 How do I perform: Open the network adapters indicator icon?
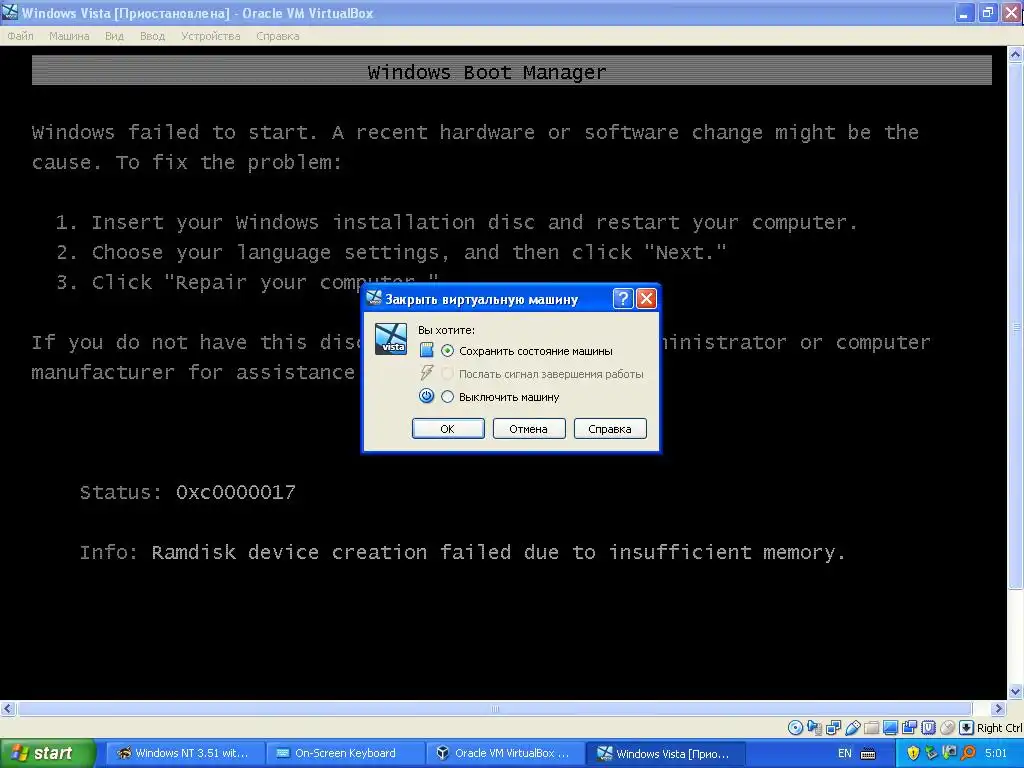[x=833, y=728]
